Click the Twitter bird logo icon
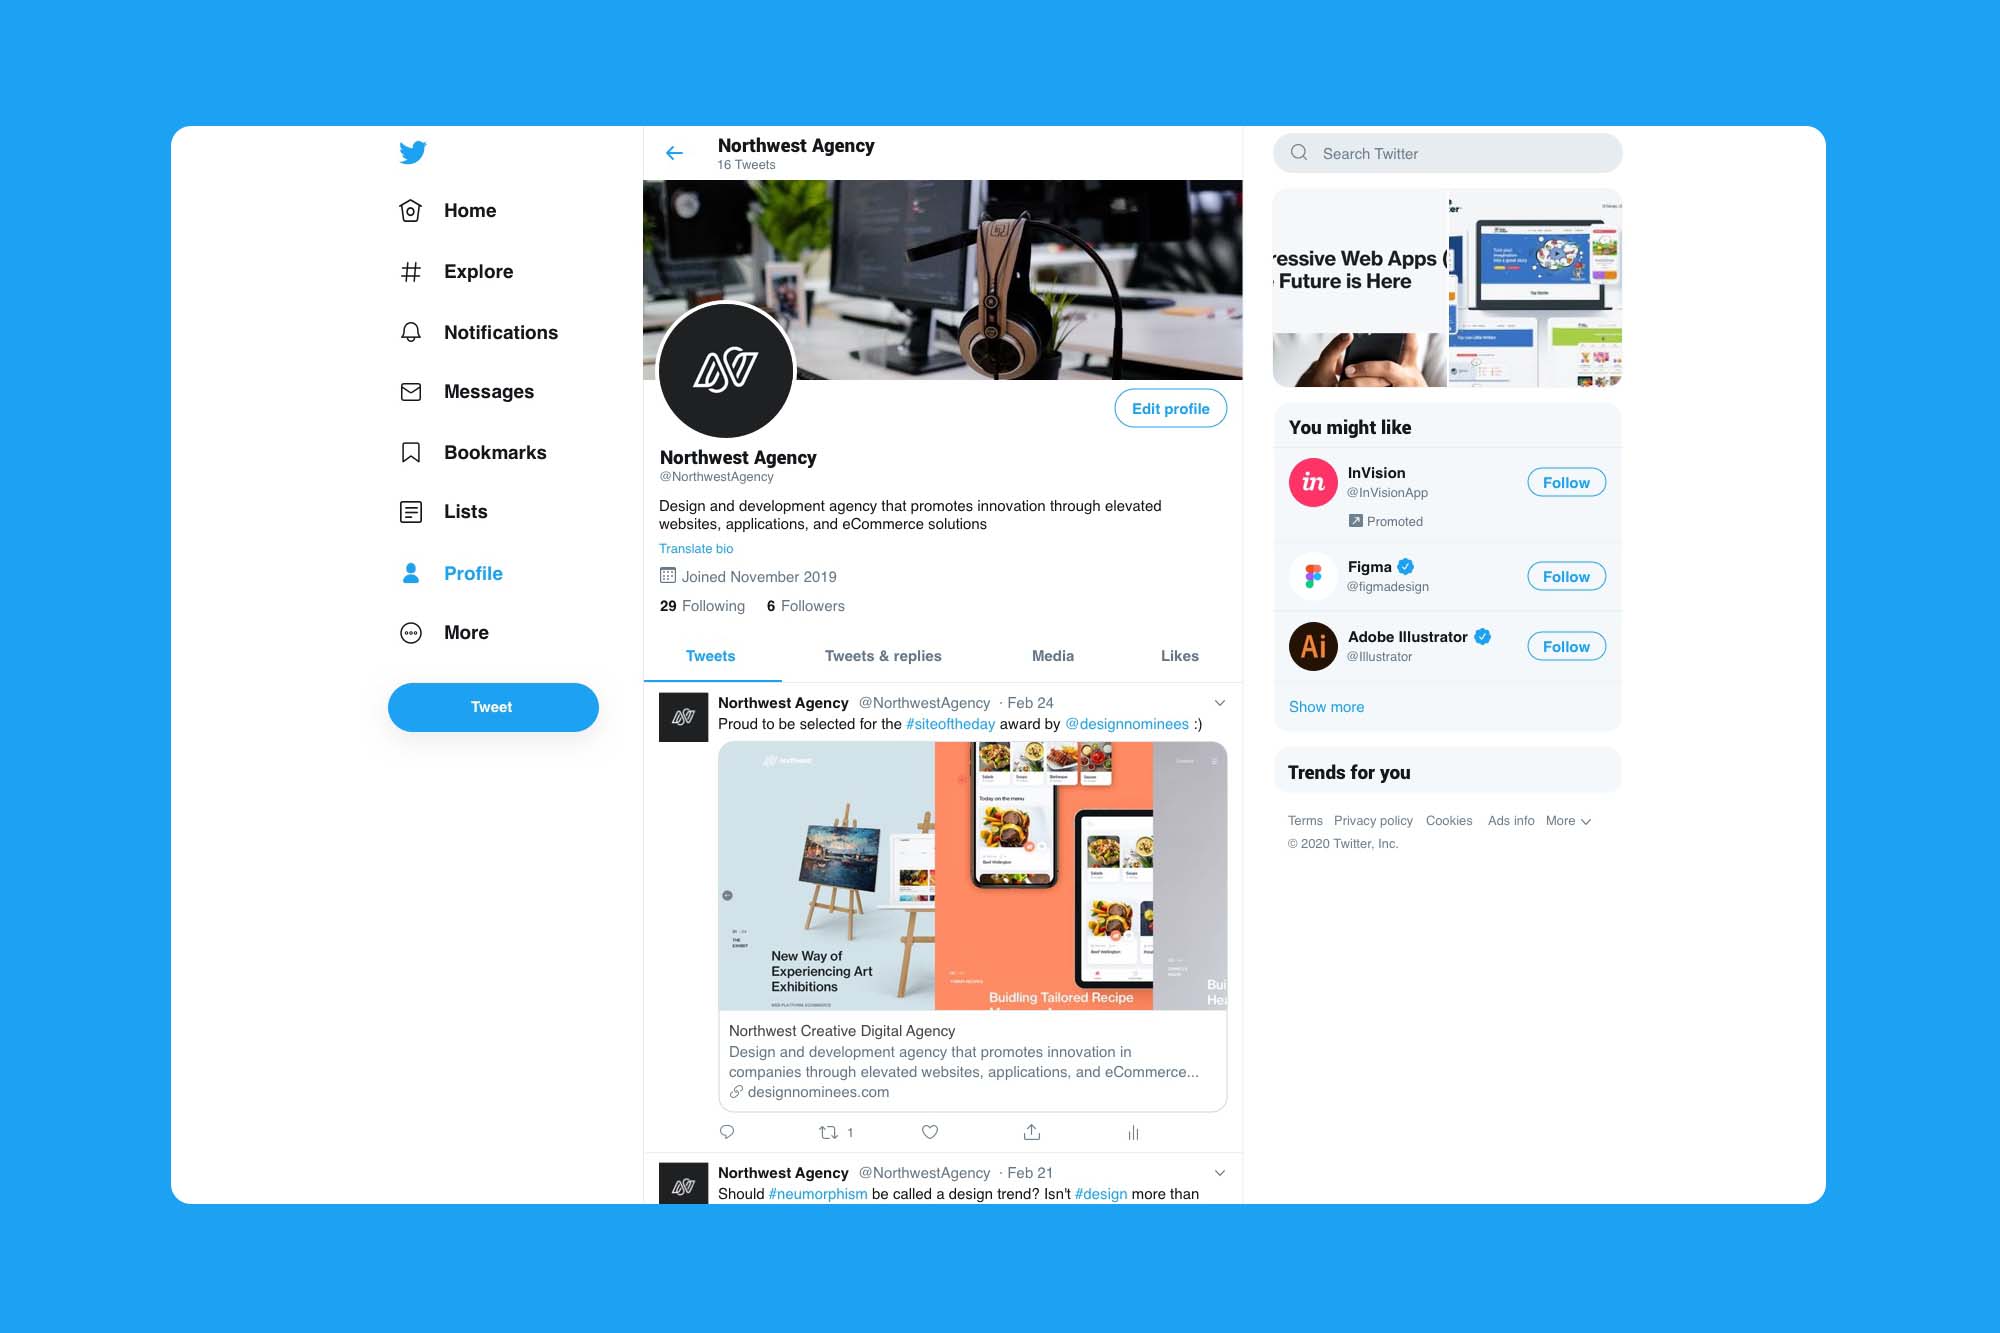The height and width of the screenshot is (1333, 2000). (x=412, y=152)
